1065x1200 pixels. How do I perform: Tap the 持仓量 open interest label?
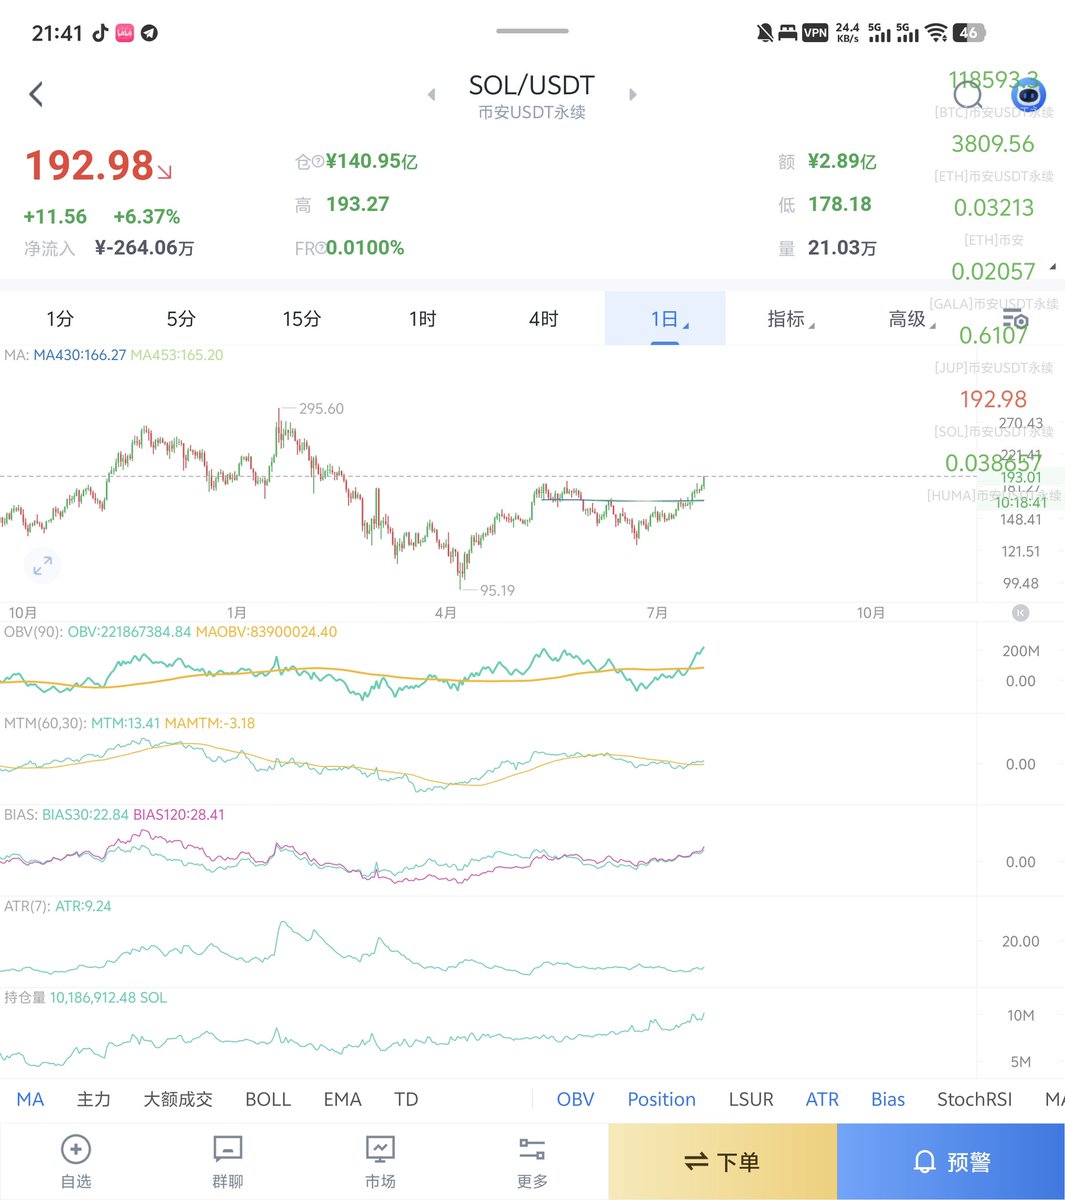point(25,998)
